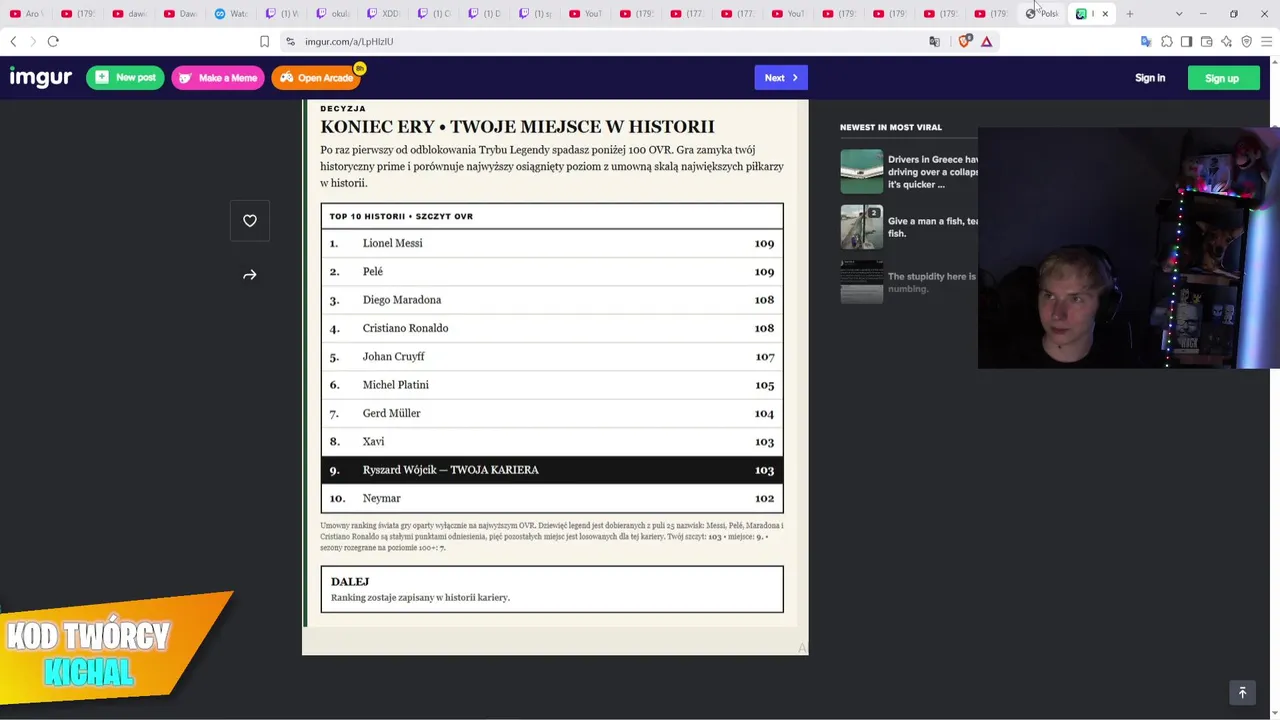Open Make a Meme
The width and height of the screenshot is (1280, 720).
point(217,78)
